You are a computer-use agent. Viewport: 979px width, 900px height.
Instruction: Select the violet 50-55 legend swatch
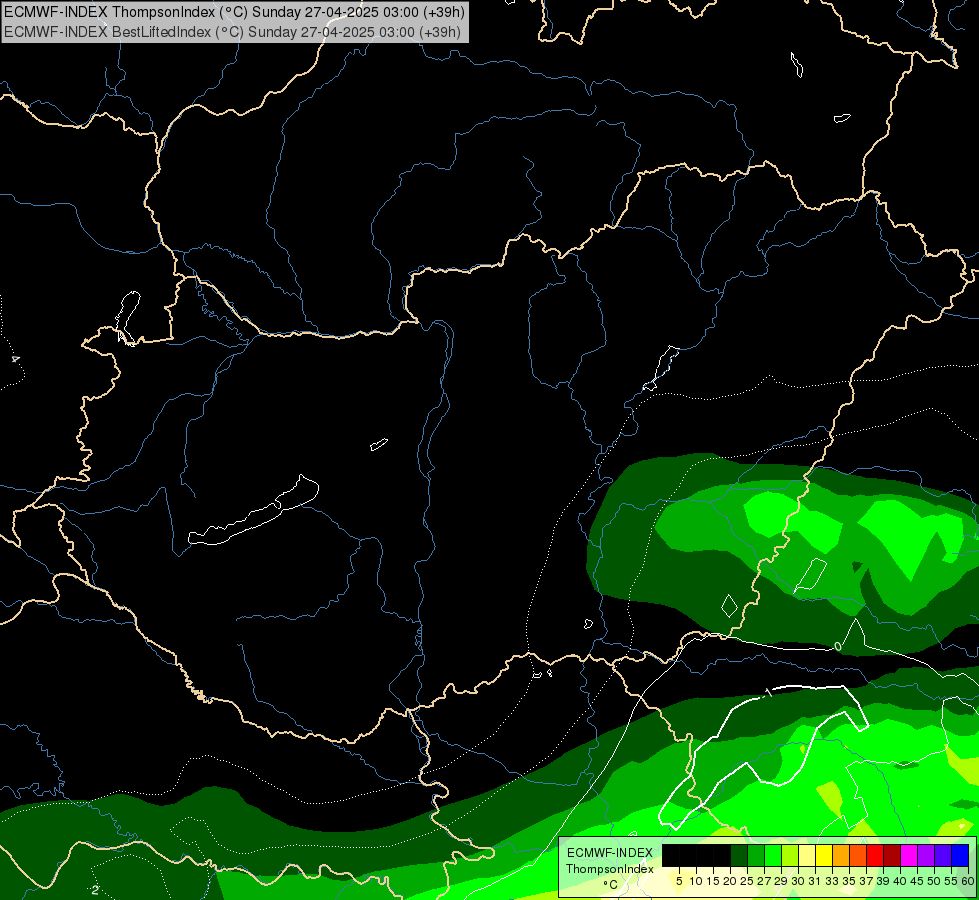[x=943, y=856]
